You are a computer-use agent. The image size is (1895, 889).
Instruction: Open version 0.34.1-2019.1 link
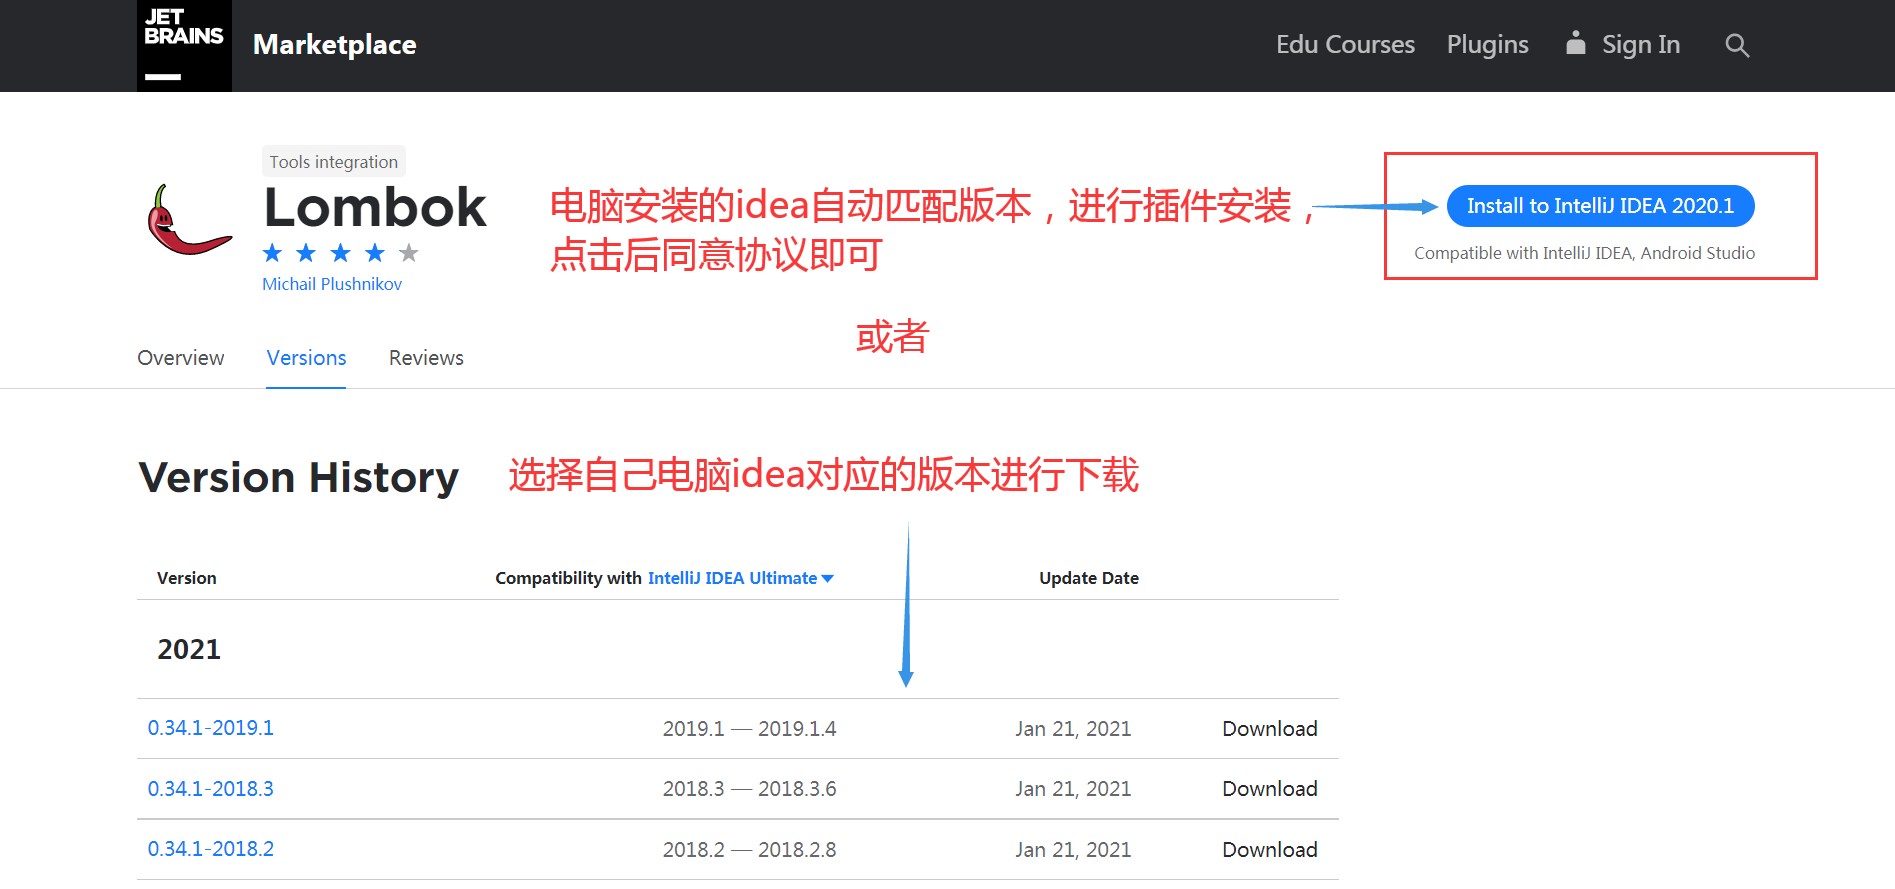tap(211, 728)
